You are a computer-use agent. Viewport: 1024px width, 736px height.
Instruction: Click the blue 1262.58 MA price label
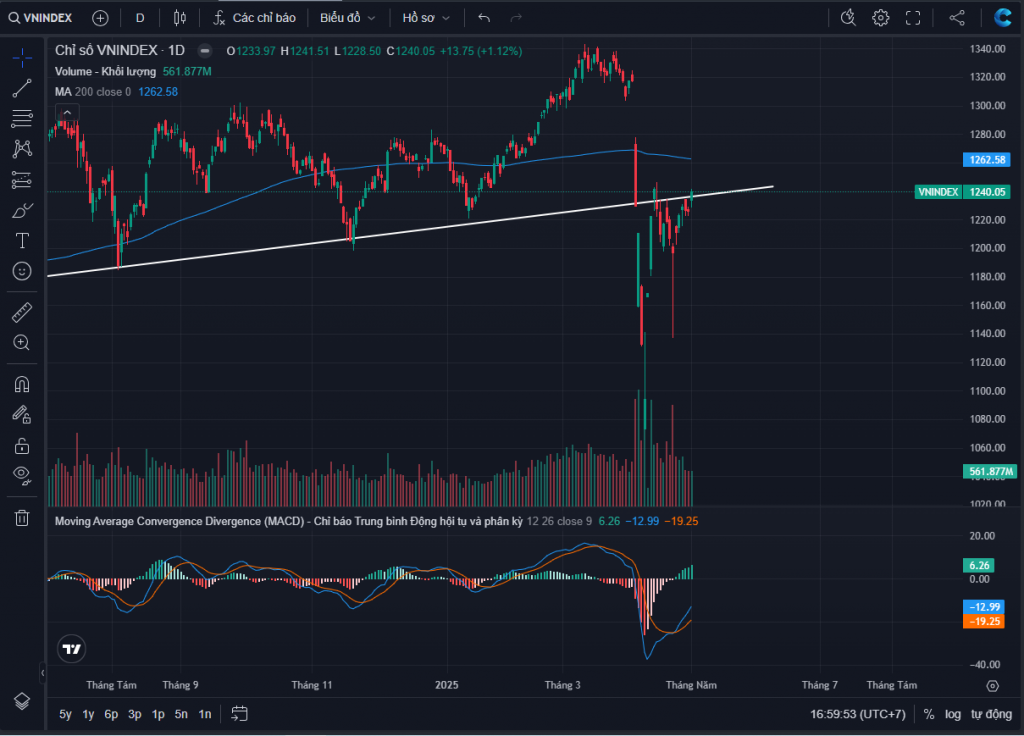coord(987,159)
